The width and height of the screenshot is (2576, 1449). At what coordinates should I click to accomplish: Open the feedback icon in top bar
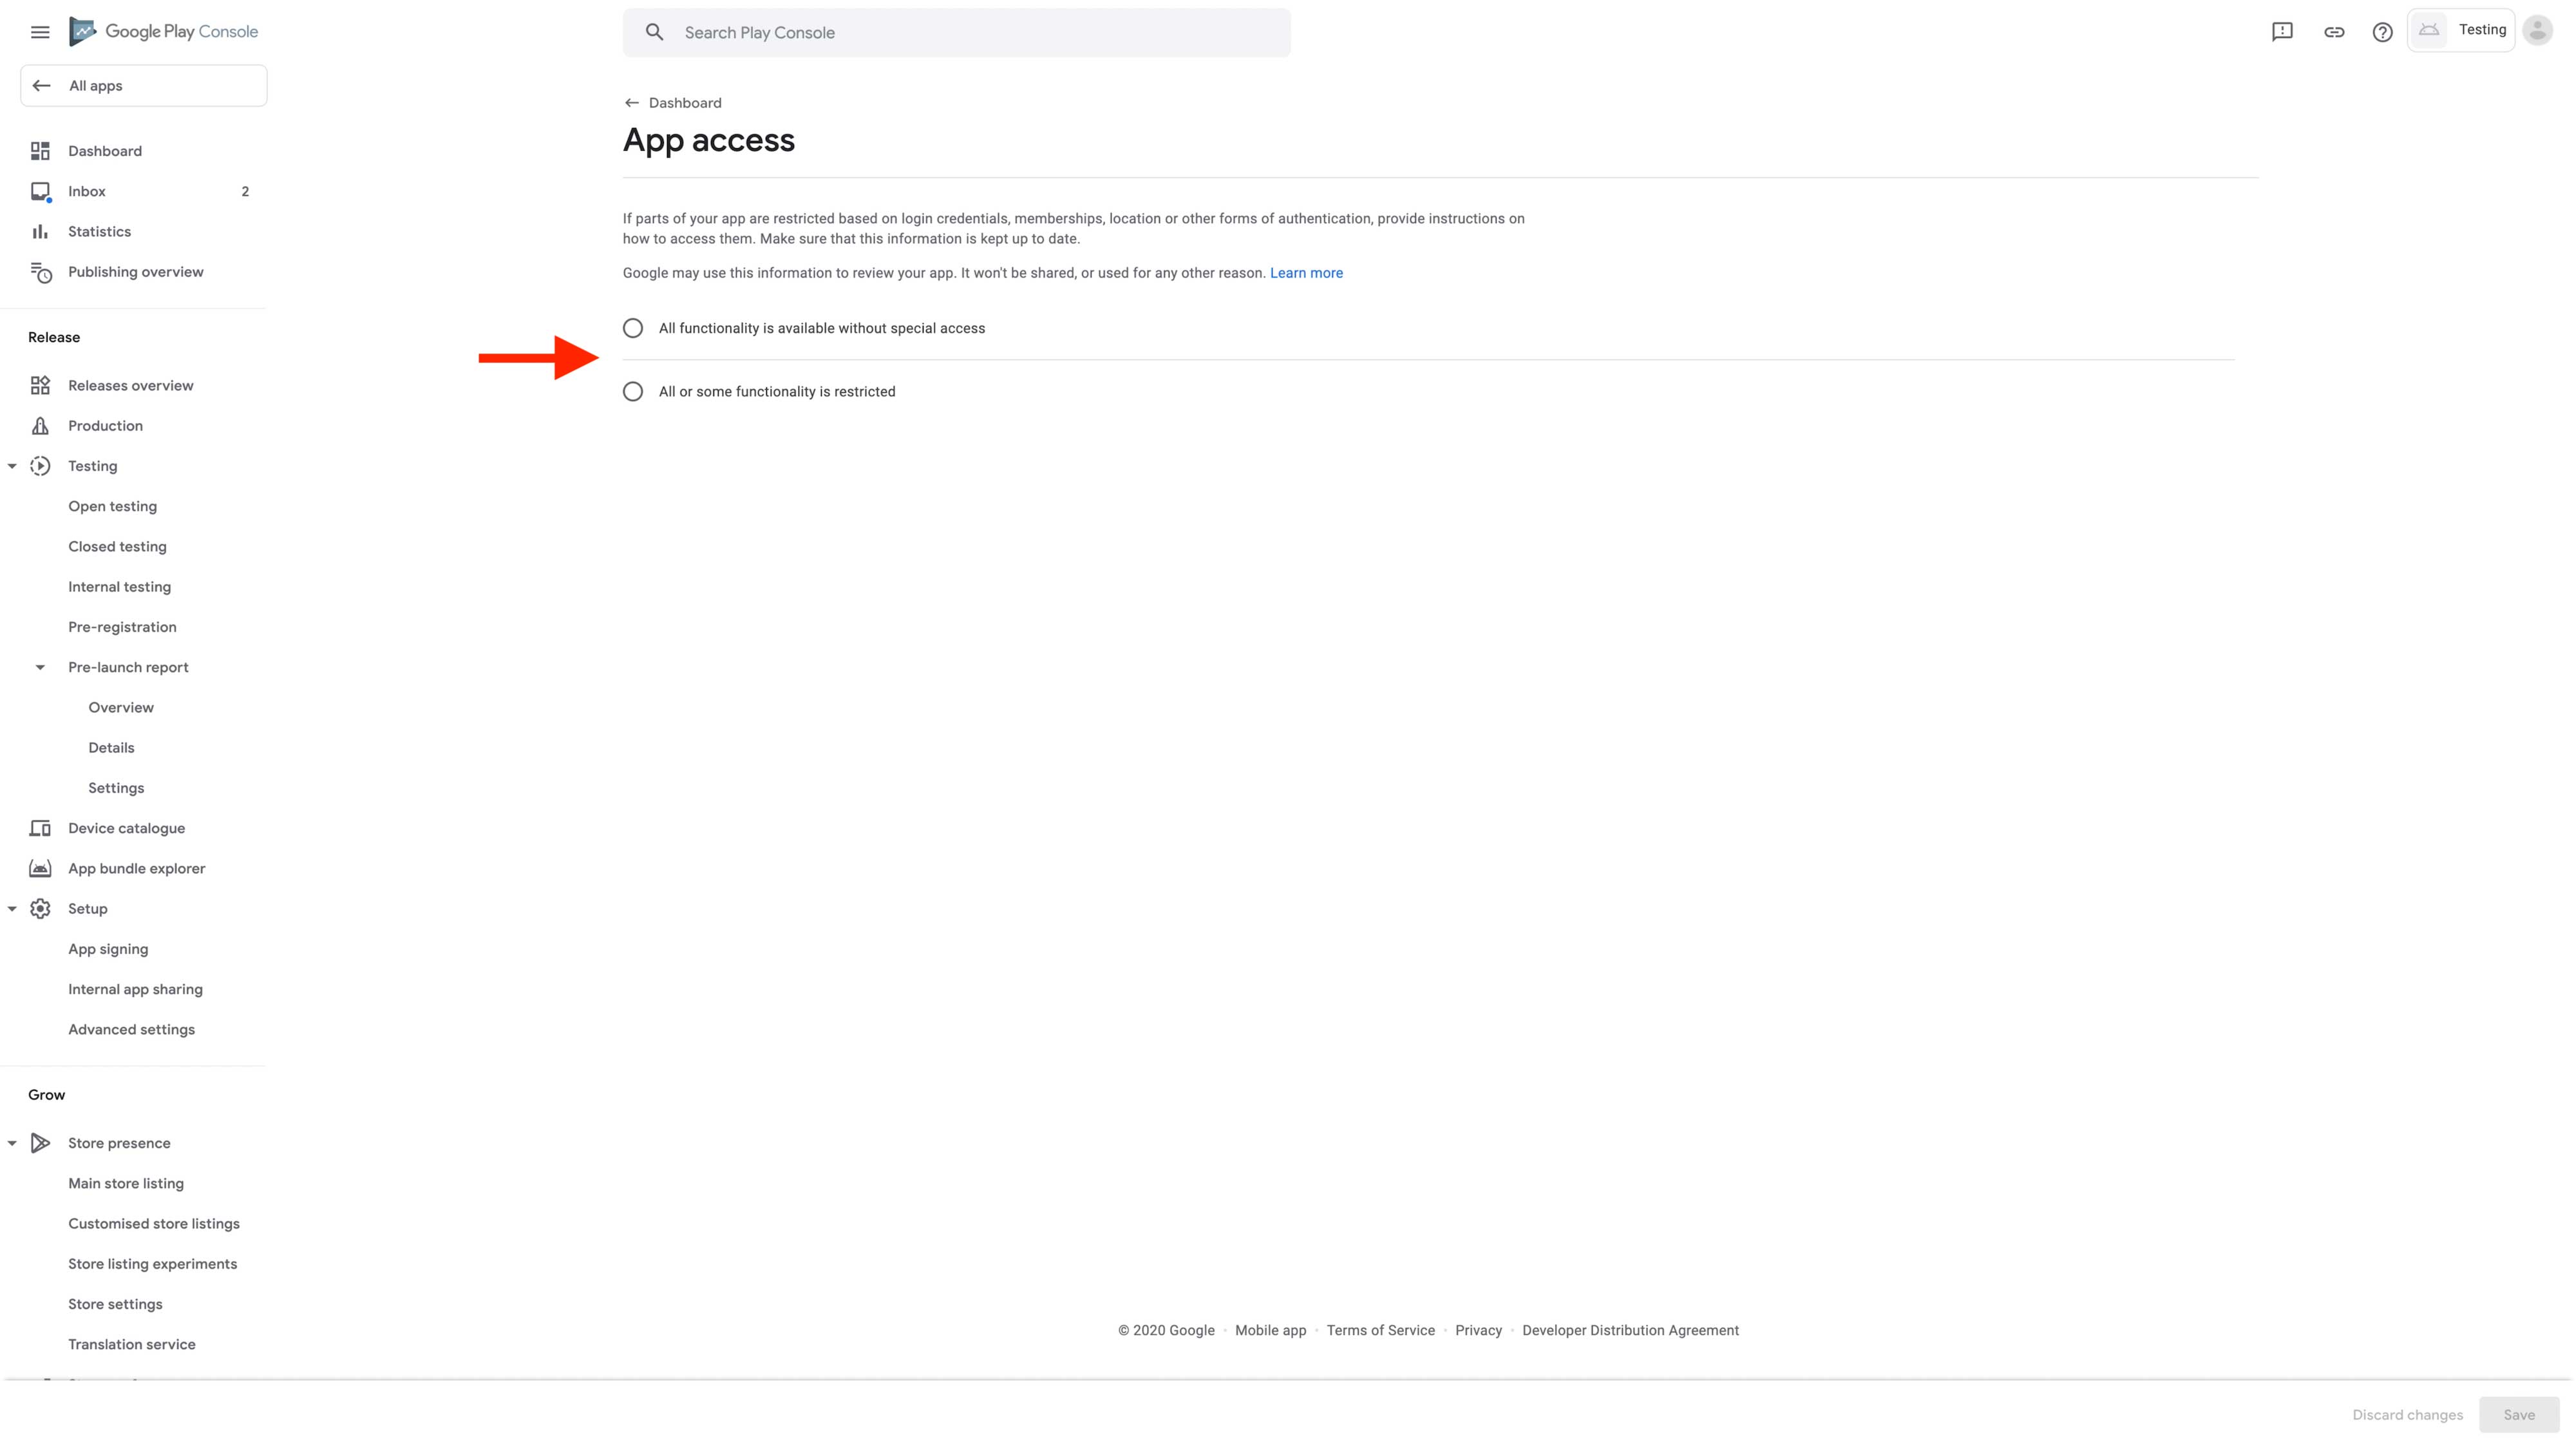pos(2282,32)
